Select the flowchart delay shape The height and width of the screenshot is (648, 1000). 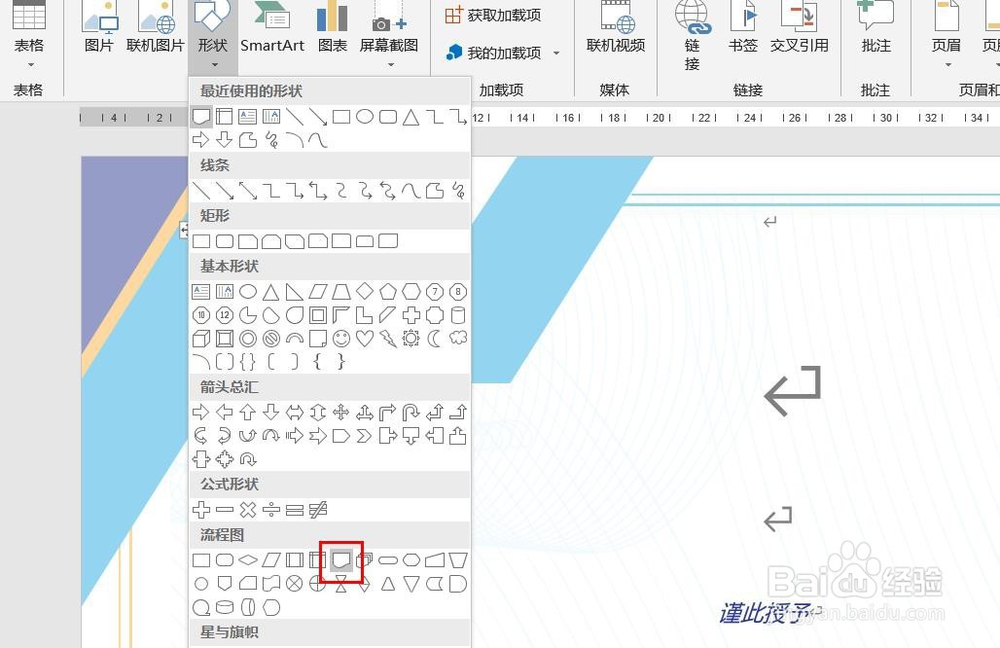(458, 584)
